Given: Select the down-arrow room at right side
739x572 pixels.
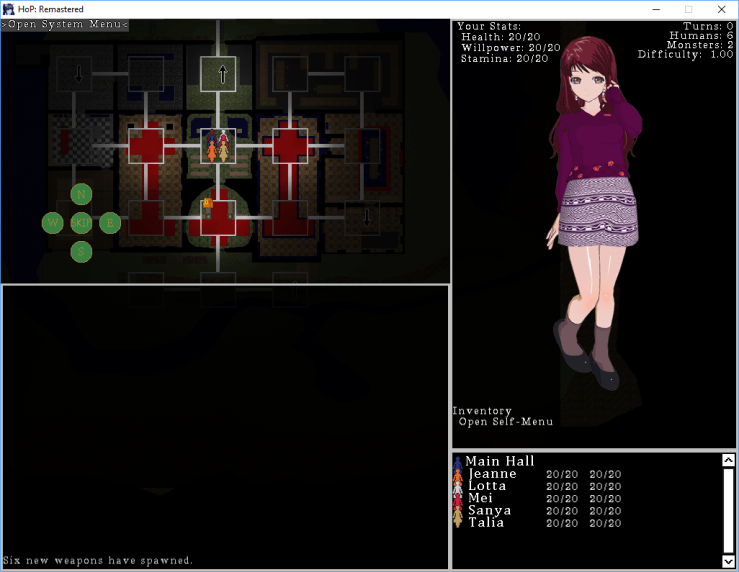Looking at the screenshot, I should (363, 217).
